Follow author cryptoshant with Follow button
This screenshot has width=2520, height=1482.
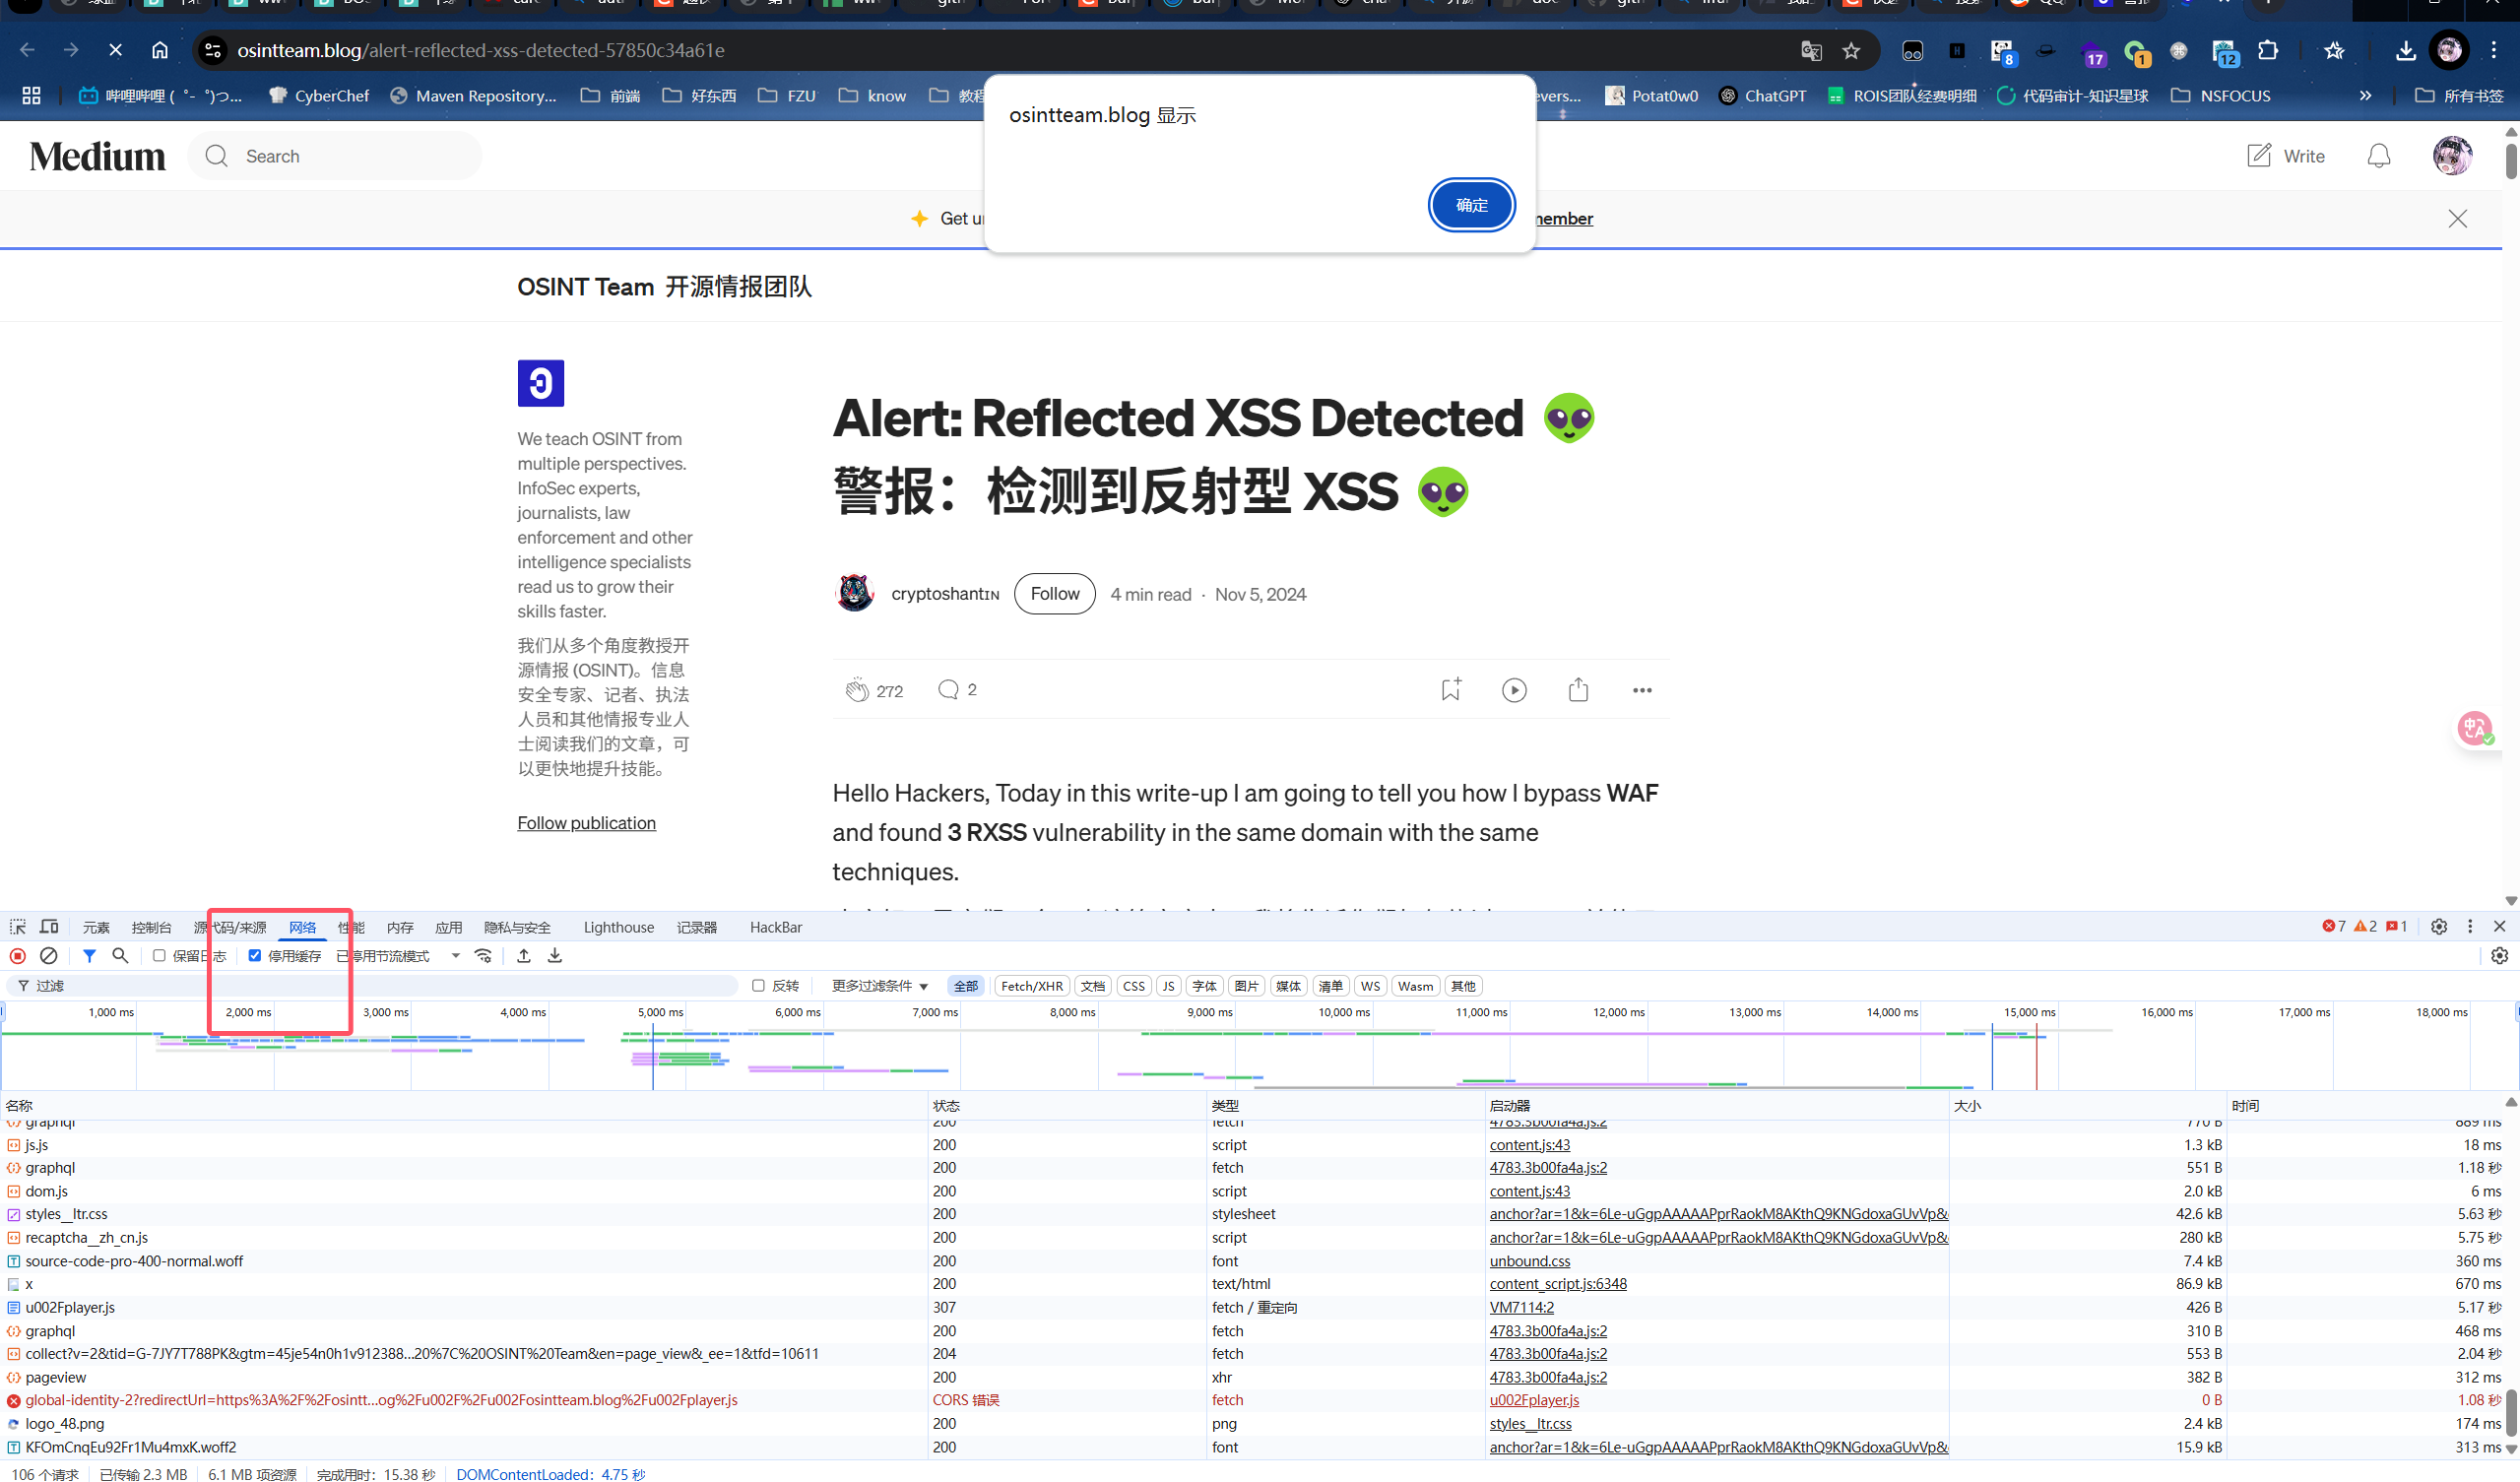(1055, 594)
